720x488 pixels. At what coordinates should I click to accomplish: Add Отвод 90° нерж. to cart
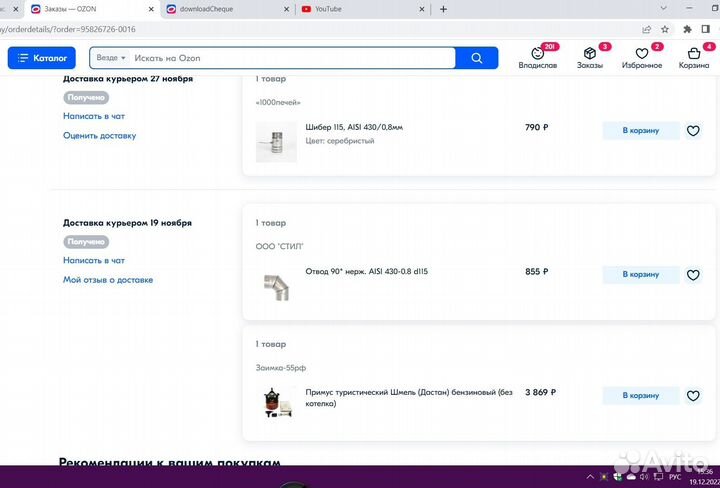(641, 275)
